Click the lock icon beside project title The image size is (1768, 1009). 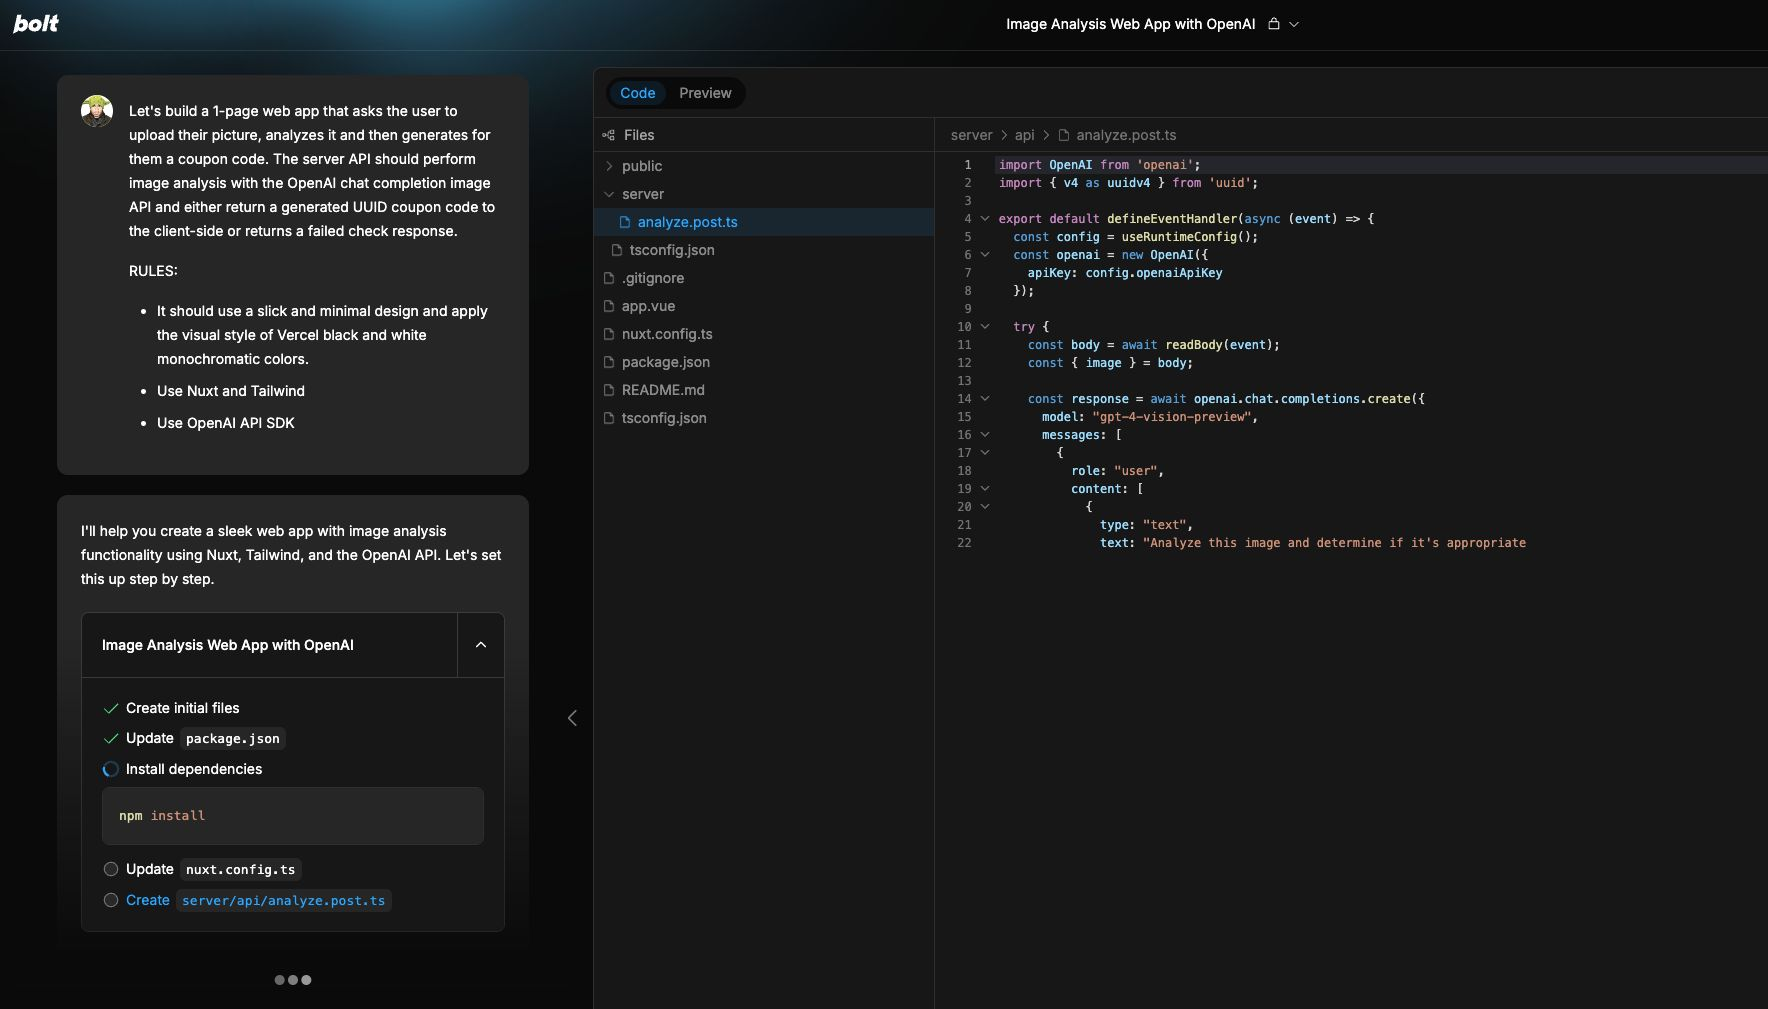coord(1273,24)
